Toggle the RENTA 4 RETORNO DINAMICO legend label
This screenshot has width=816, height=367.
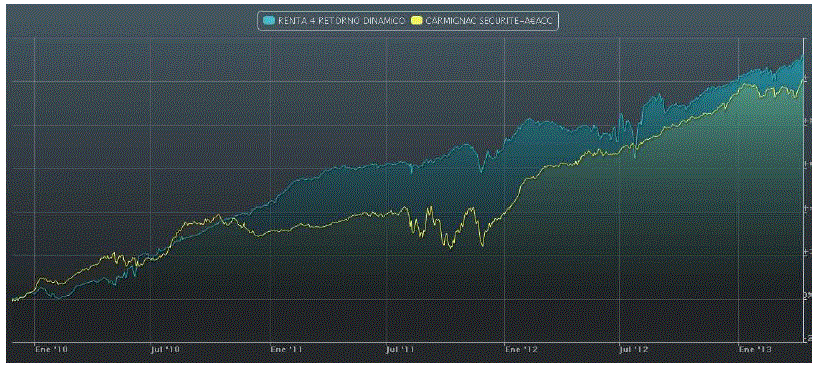[340, 20]
